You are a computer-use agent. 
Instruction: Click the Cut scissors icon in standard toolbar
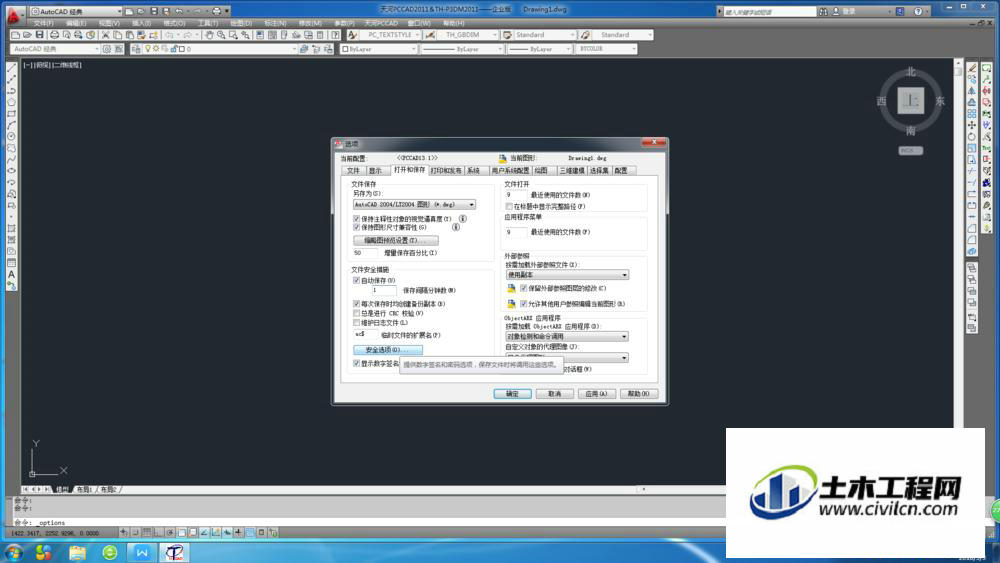106,35
